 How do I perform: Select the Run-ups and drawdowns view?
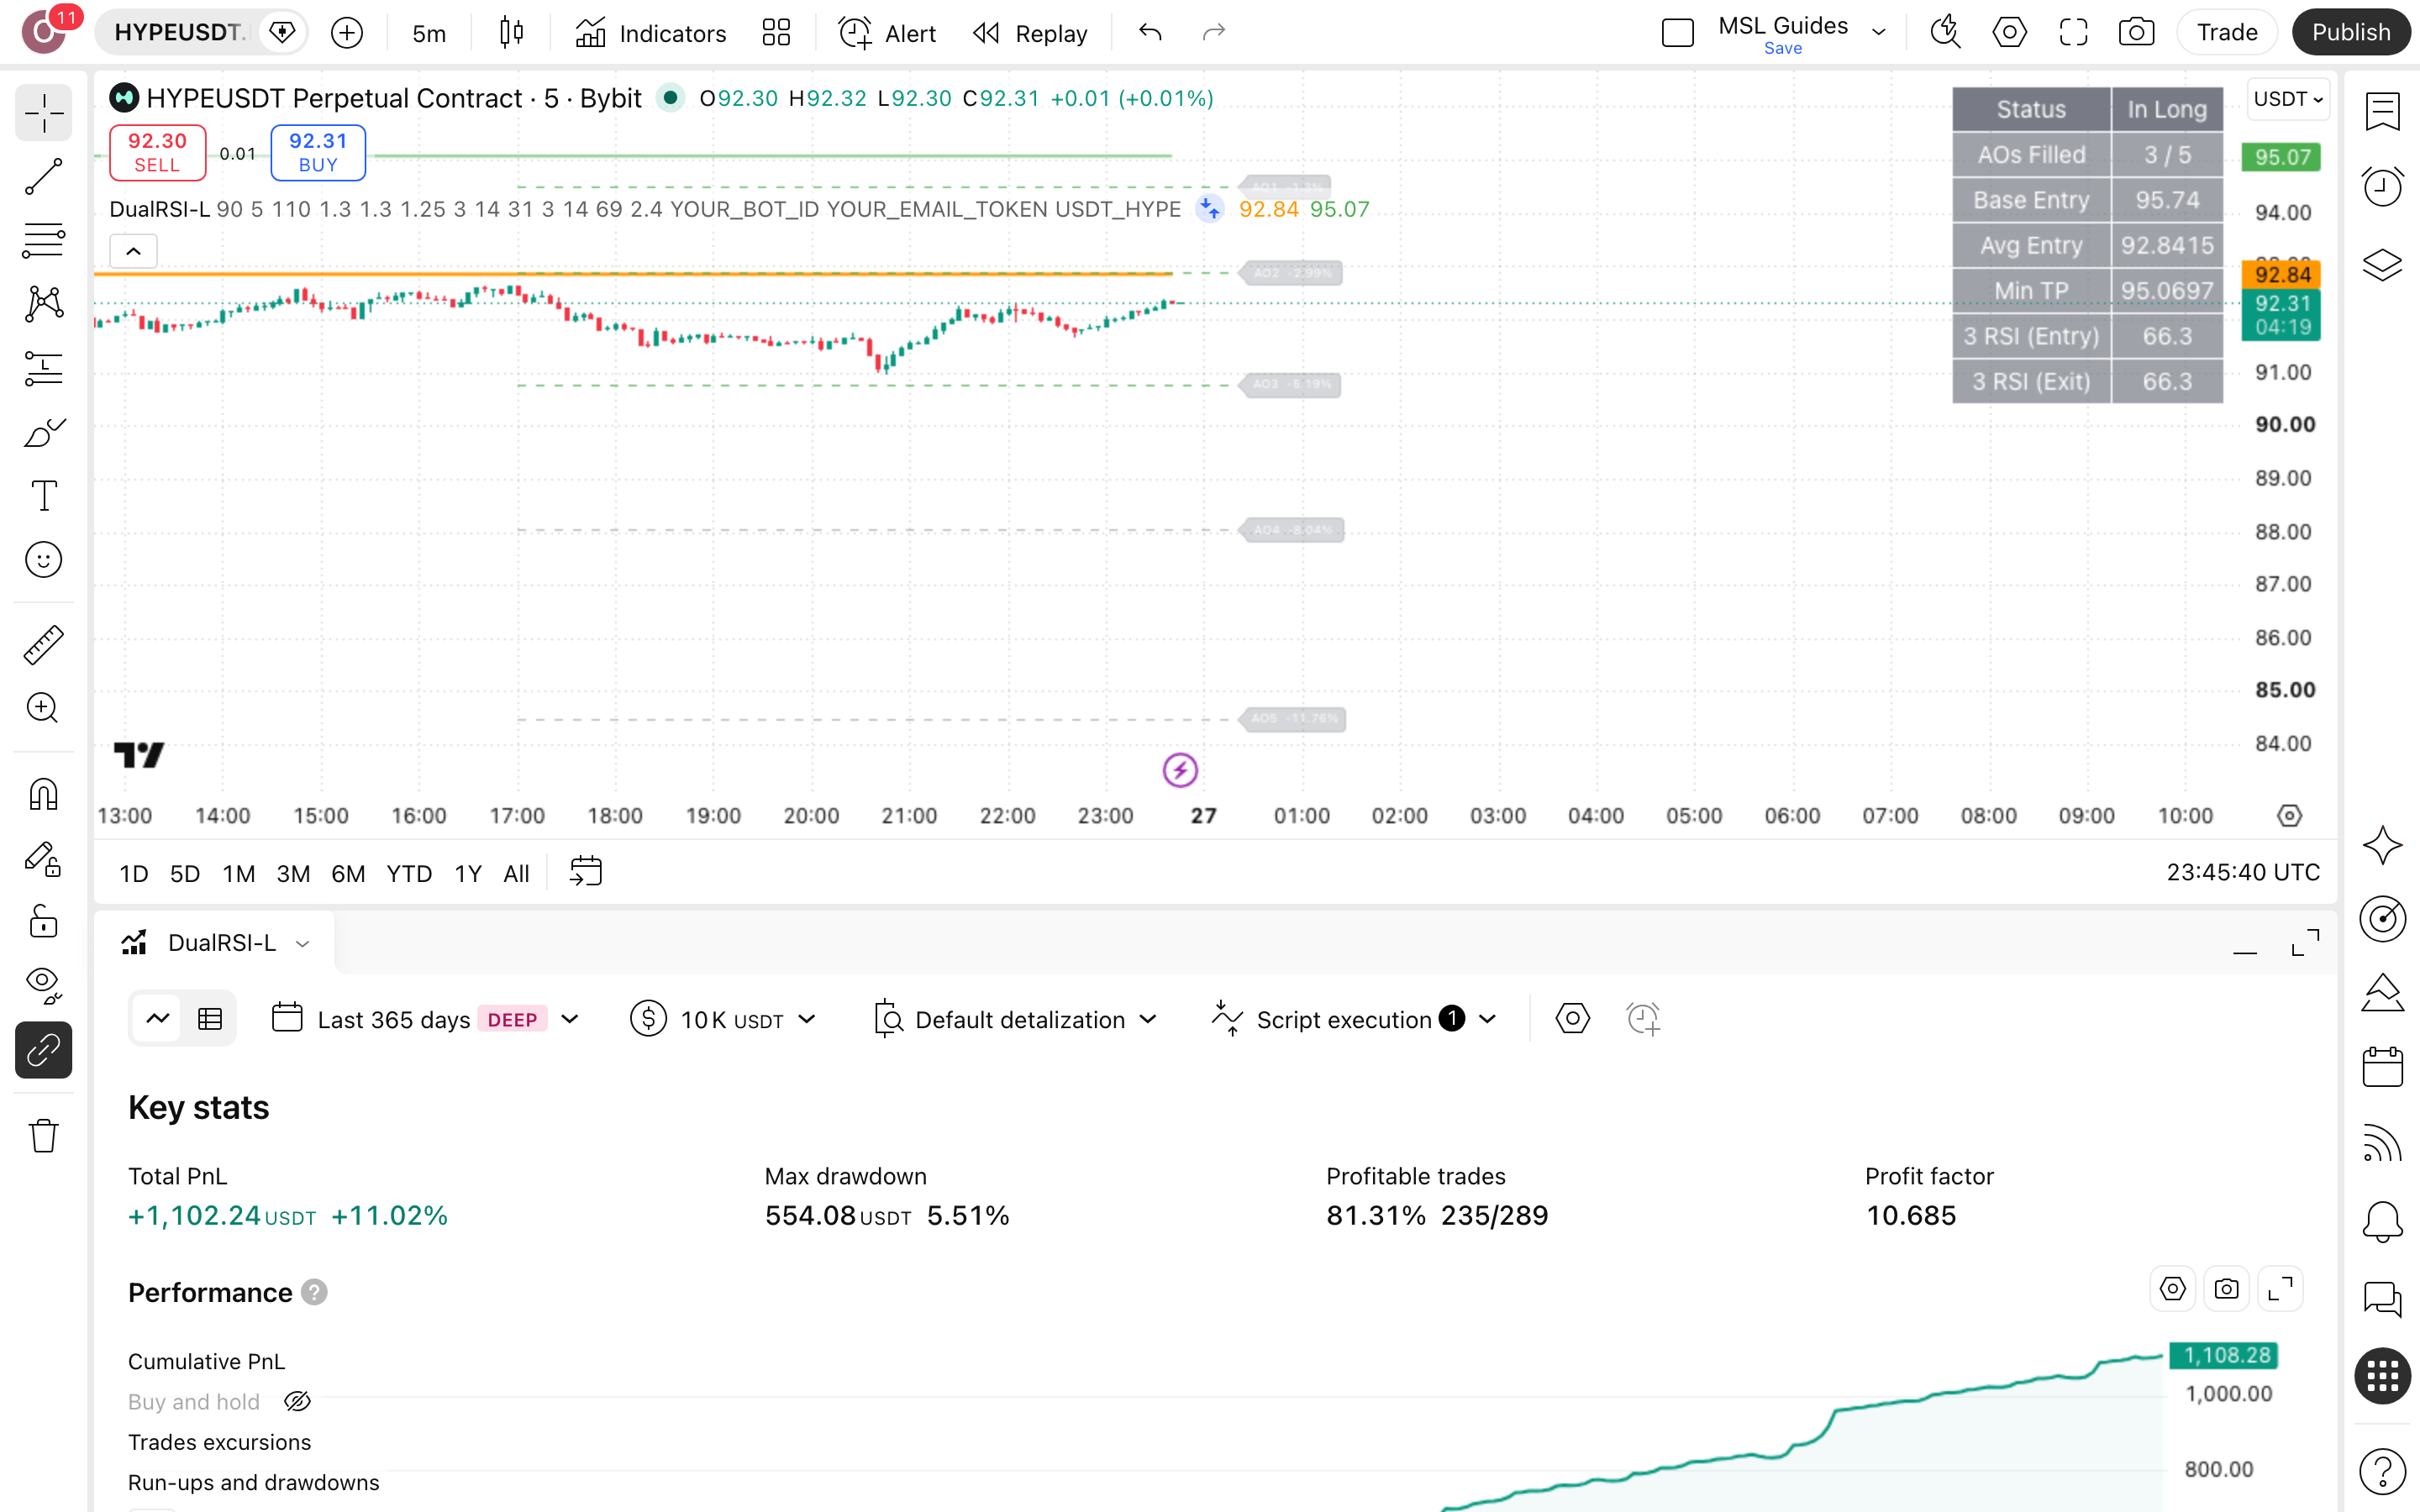tap(253, 1482)
